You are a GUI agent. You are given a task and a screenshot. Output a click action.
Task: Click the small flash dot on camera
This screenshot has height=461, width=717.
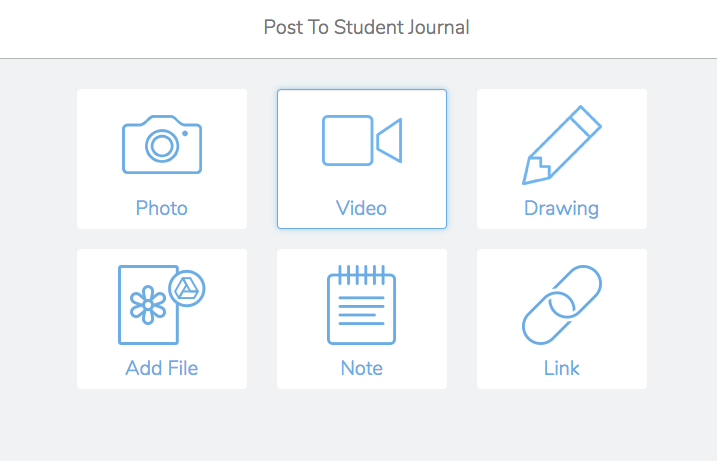click(x=185, y=133)
